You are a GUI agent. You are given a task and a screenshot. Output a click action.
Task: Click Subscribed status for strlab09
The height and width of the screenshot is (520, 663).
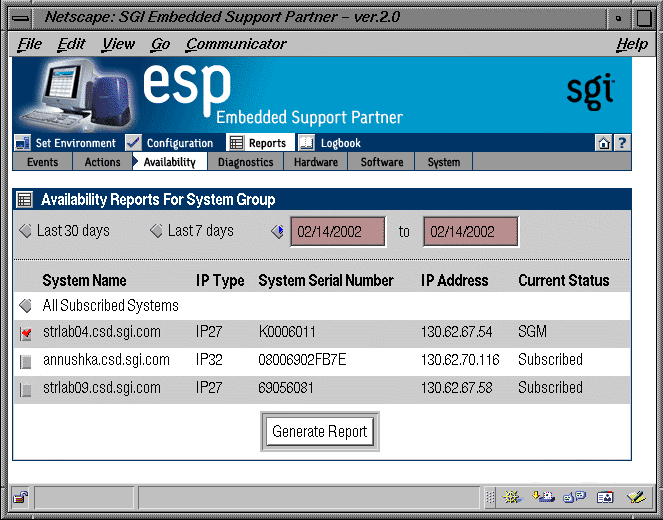click(x=551, y=388)
